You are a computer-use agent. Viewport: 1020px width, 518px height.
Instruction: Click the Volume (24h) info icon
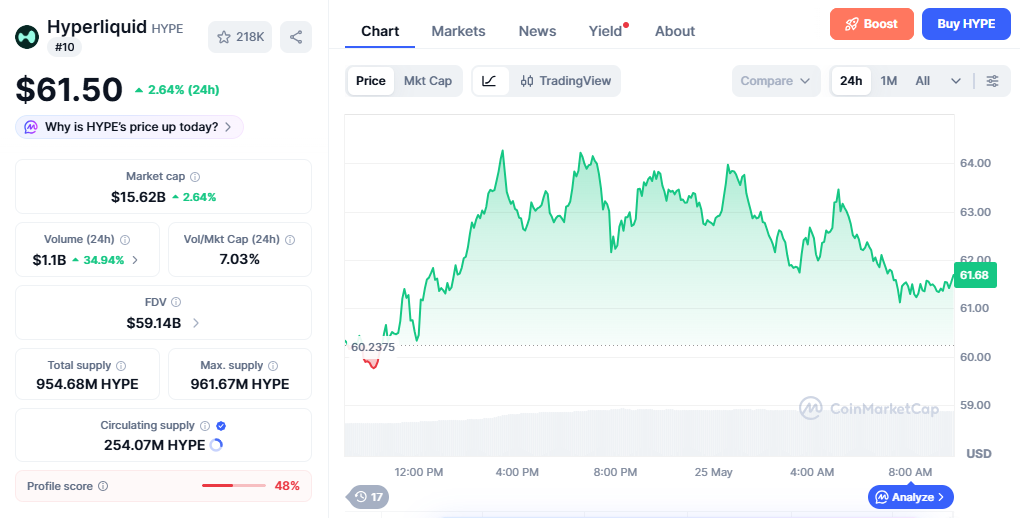(x=125, y=239)
